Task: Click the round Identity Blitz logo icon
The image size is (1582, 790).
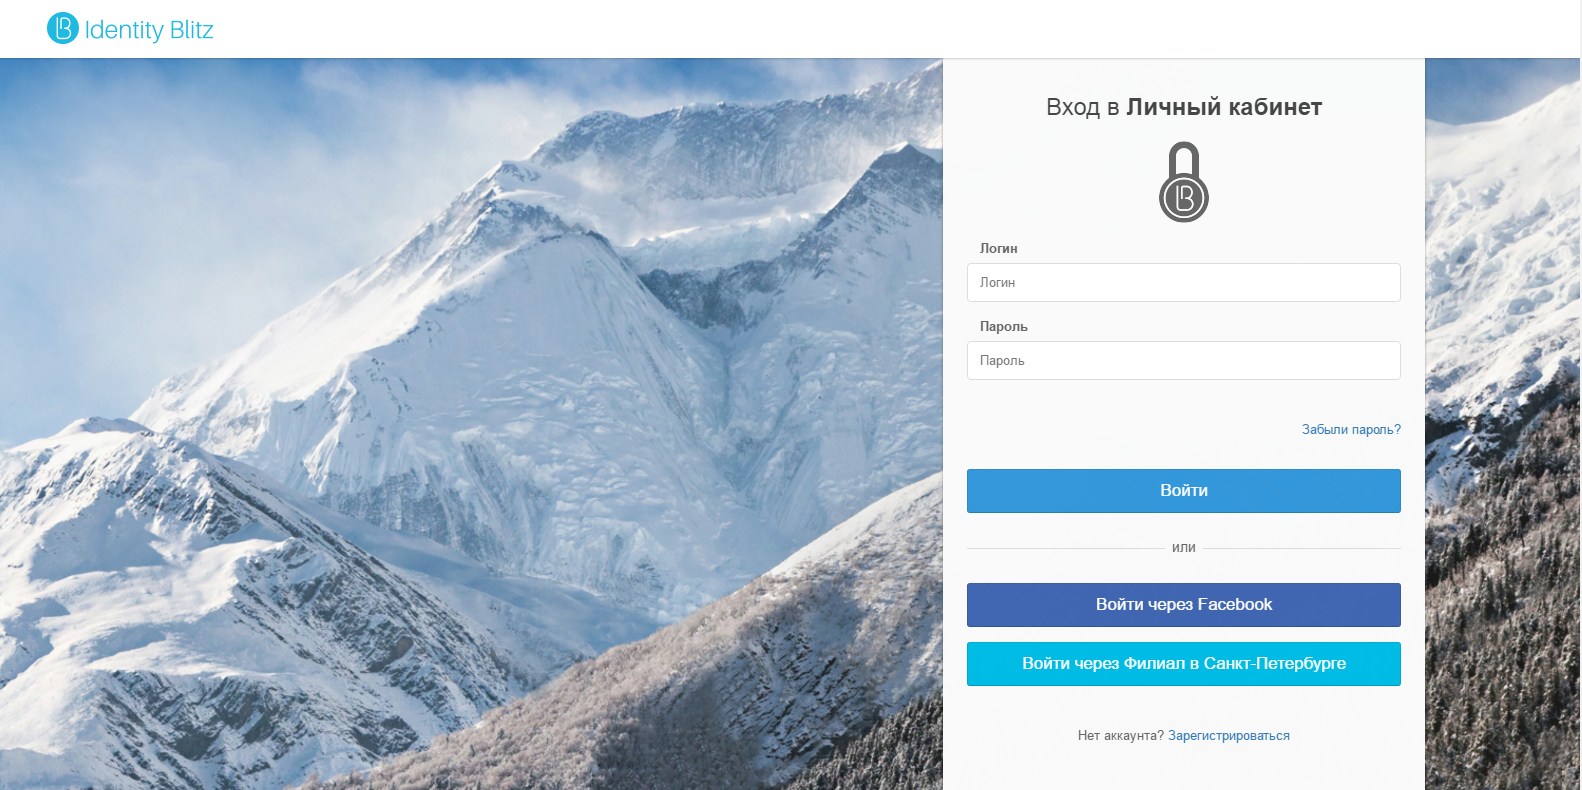Action: pyautogui.click(x=63, y=28)
